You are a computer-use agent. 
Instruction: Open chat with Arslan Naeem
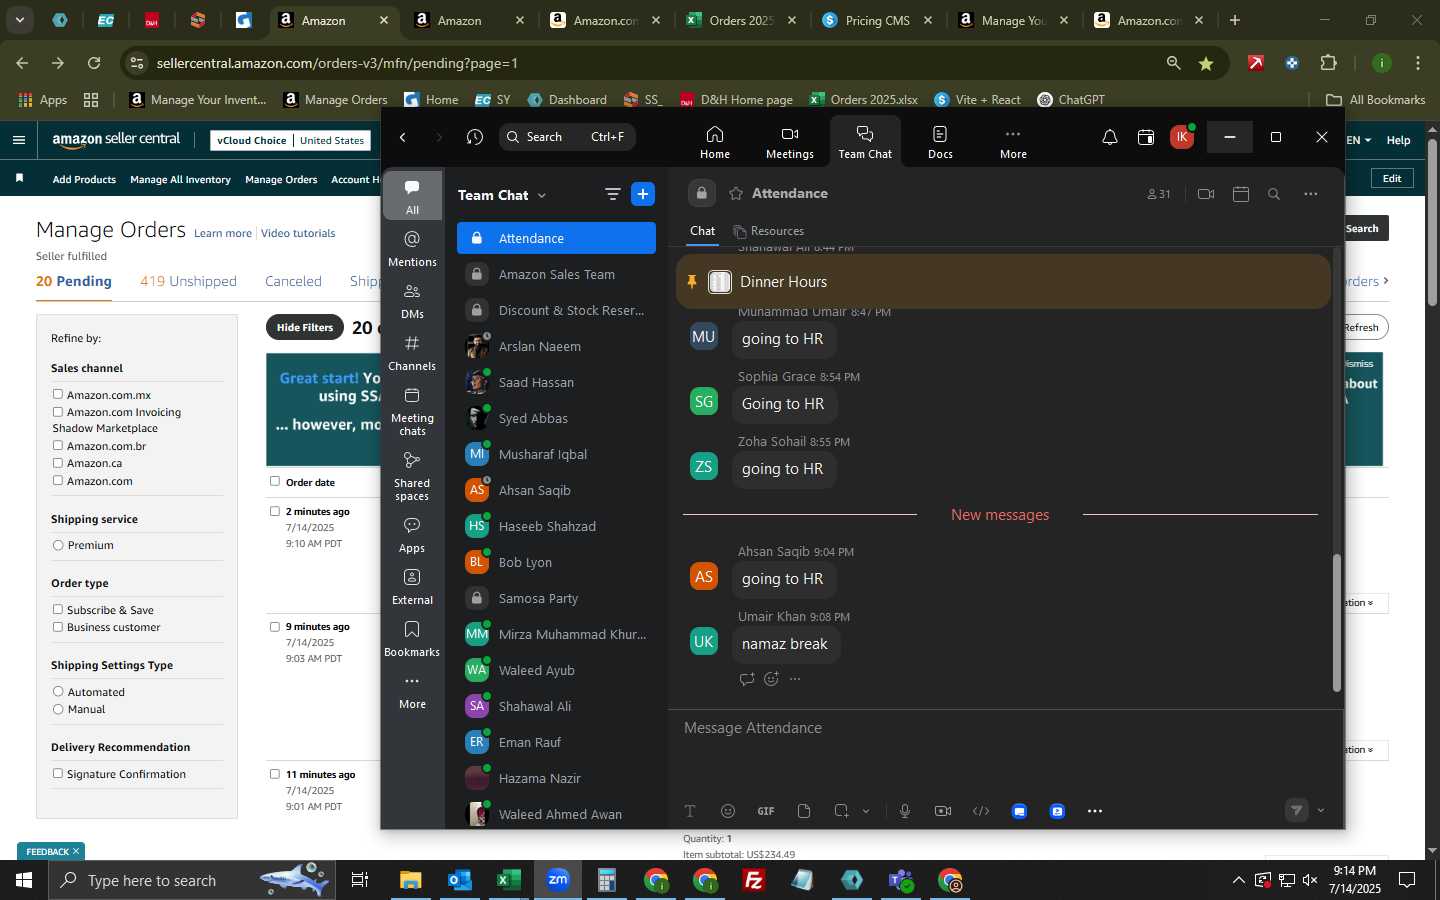tap(556, 346)
